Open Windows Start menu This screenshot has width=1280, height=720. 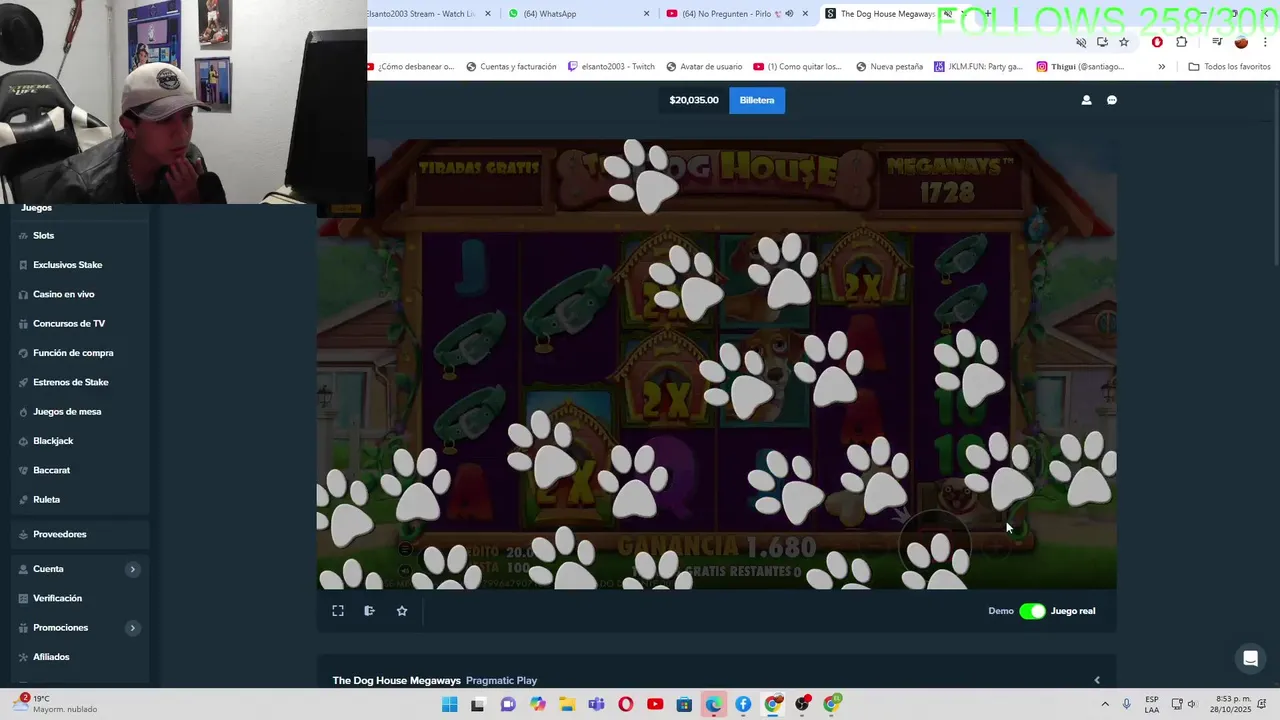tap(450, 705)
